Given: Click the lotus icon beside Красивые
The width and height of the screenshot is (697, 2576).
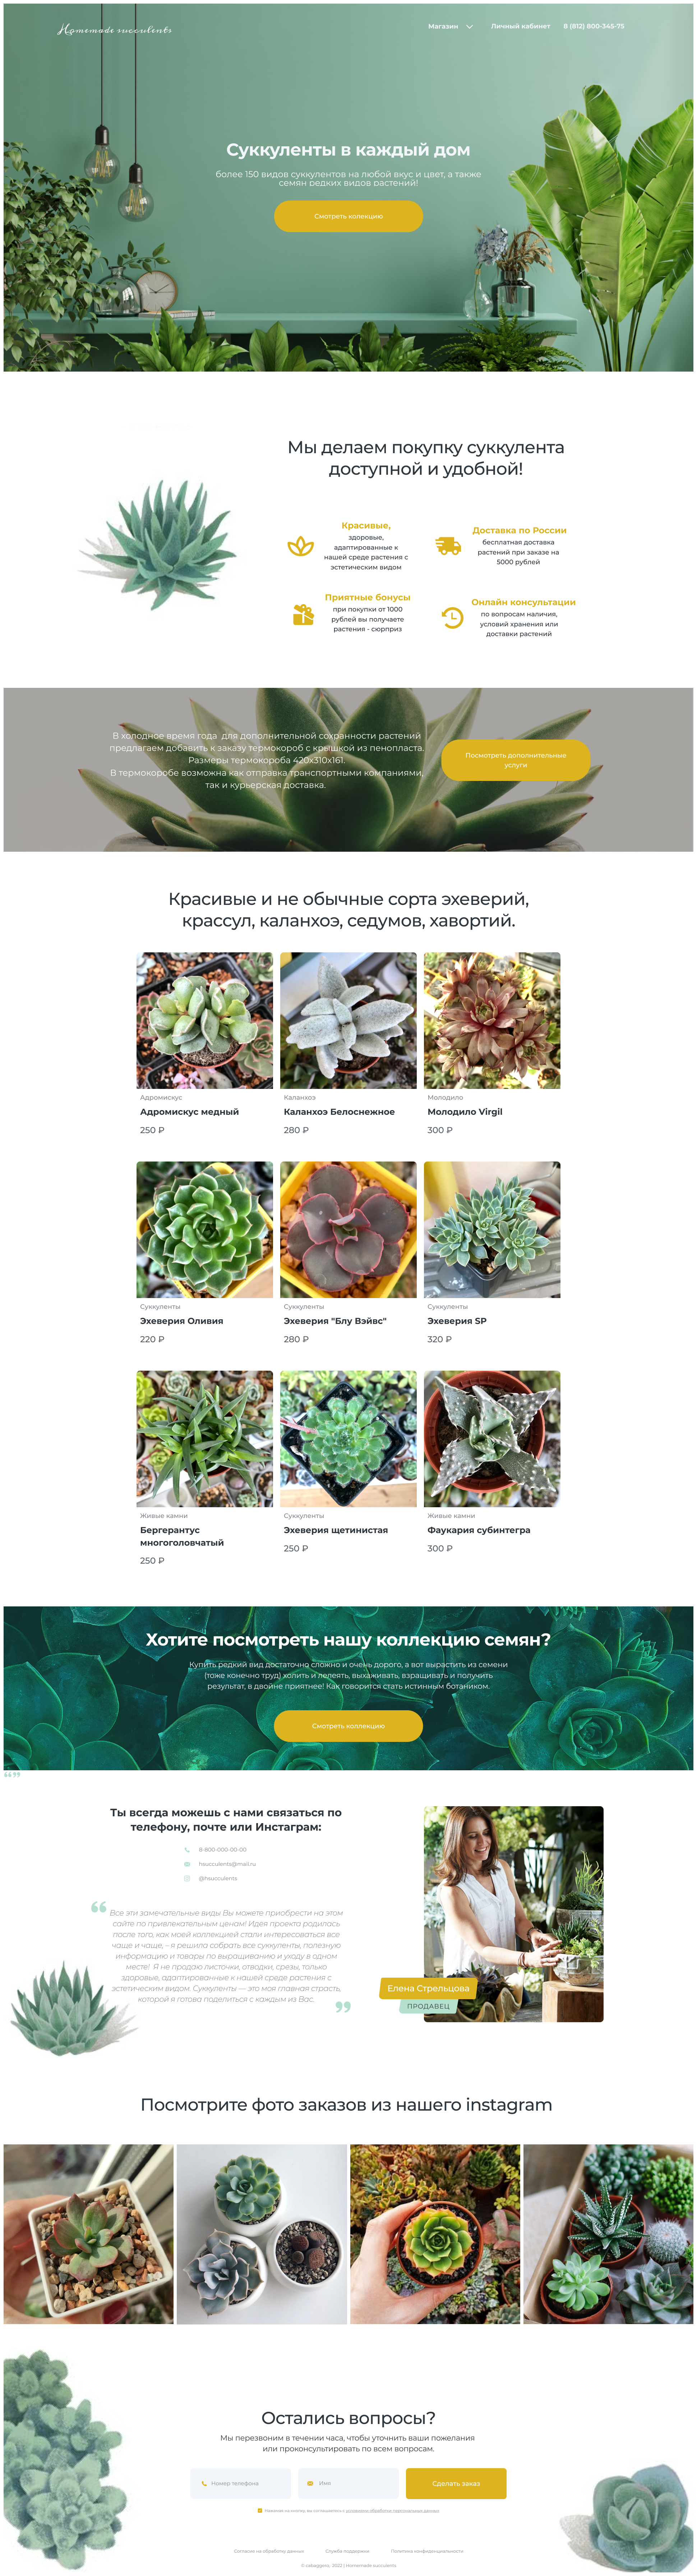Looking at the screenshot, I should coord(300,546).
